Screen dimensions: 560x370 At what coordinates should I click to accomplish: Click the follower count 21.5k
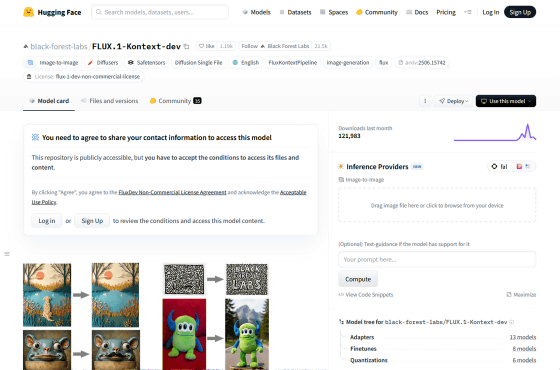(321, 46)
